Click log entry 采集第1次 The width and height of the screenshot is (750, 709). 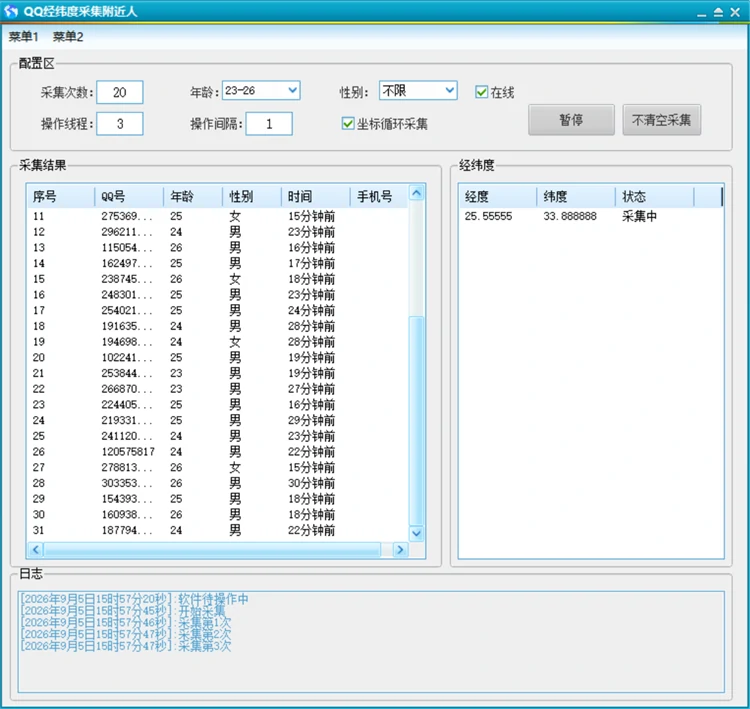125,622
